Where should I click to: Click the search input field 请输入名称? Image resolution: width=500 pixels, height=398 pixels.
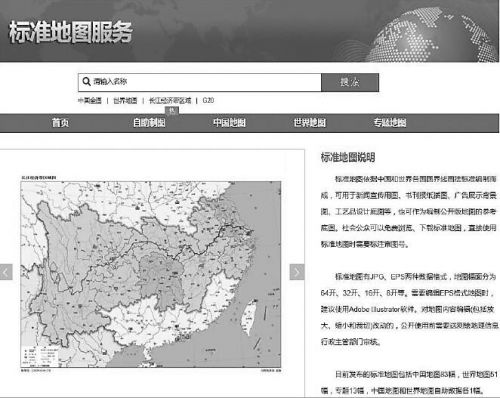click(200, 82)
